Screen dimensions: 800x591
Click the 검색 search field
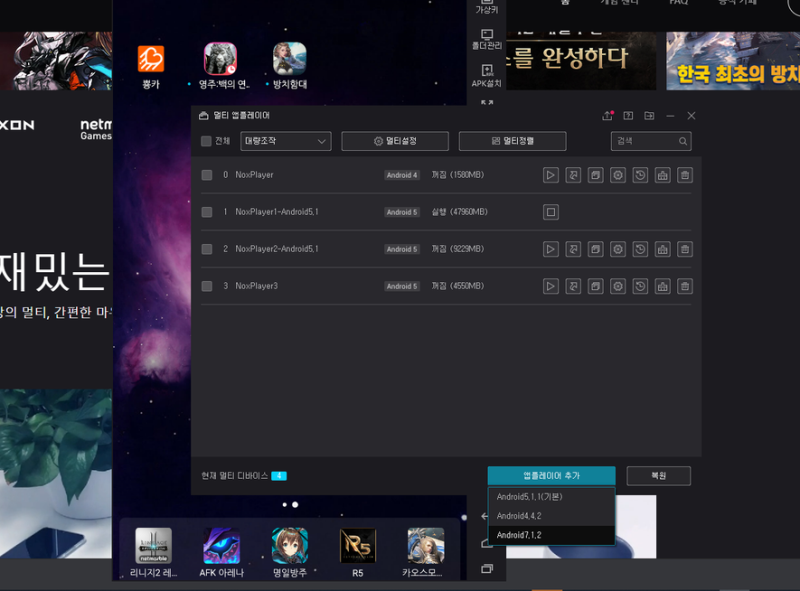pos(651,141)
